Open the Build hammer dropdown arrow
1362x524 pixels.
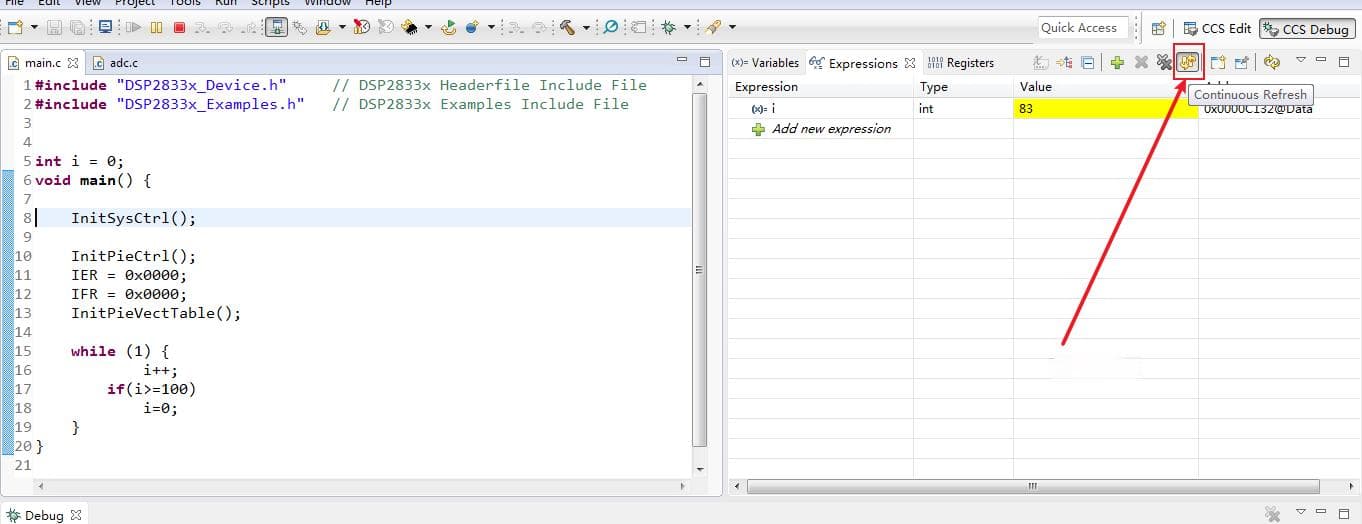(586, 27)
